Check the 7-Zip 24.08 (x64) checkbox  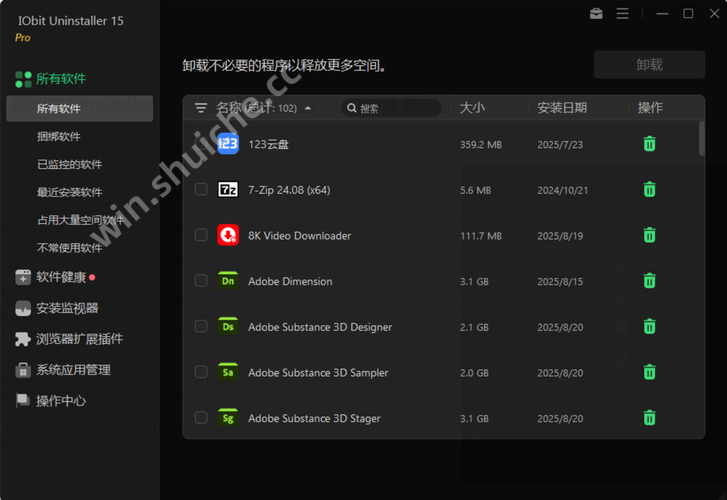pos(201,189)
